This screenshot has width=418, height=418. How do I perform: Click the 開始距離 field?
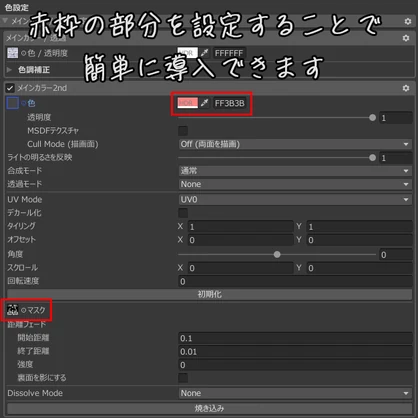point(295,338)
